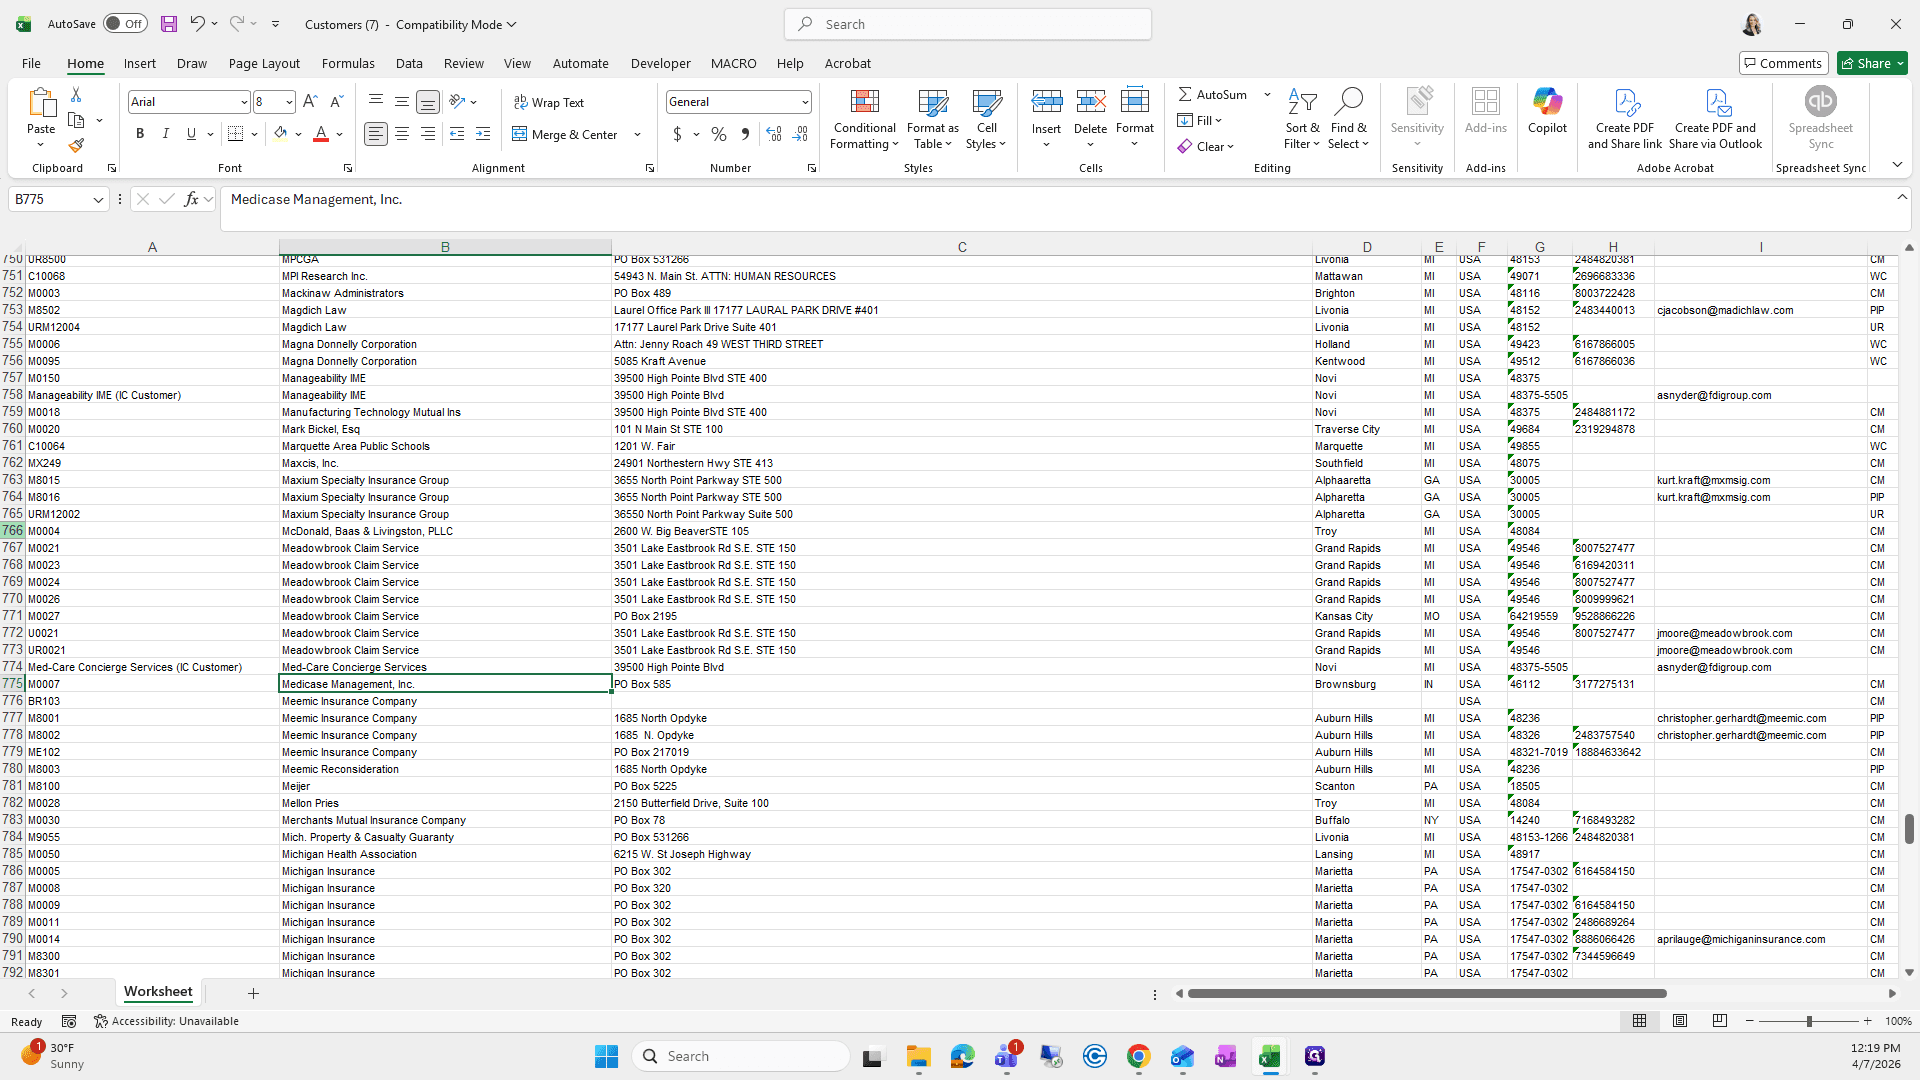Open the Copilot icon in ribbon
This screenshot has height=1080, width=1920.
click(1547, 111)
